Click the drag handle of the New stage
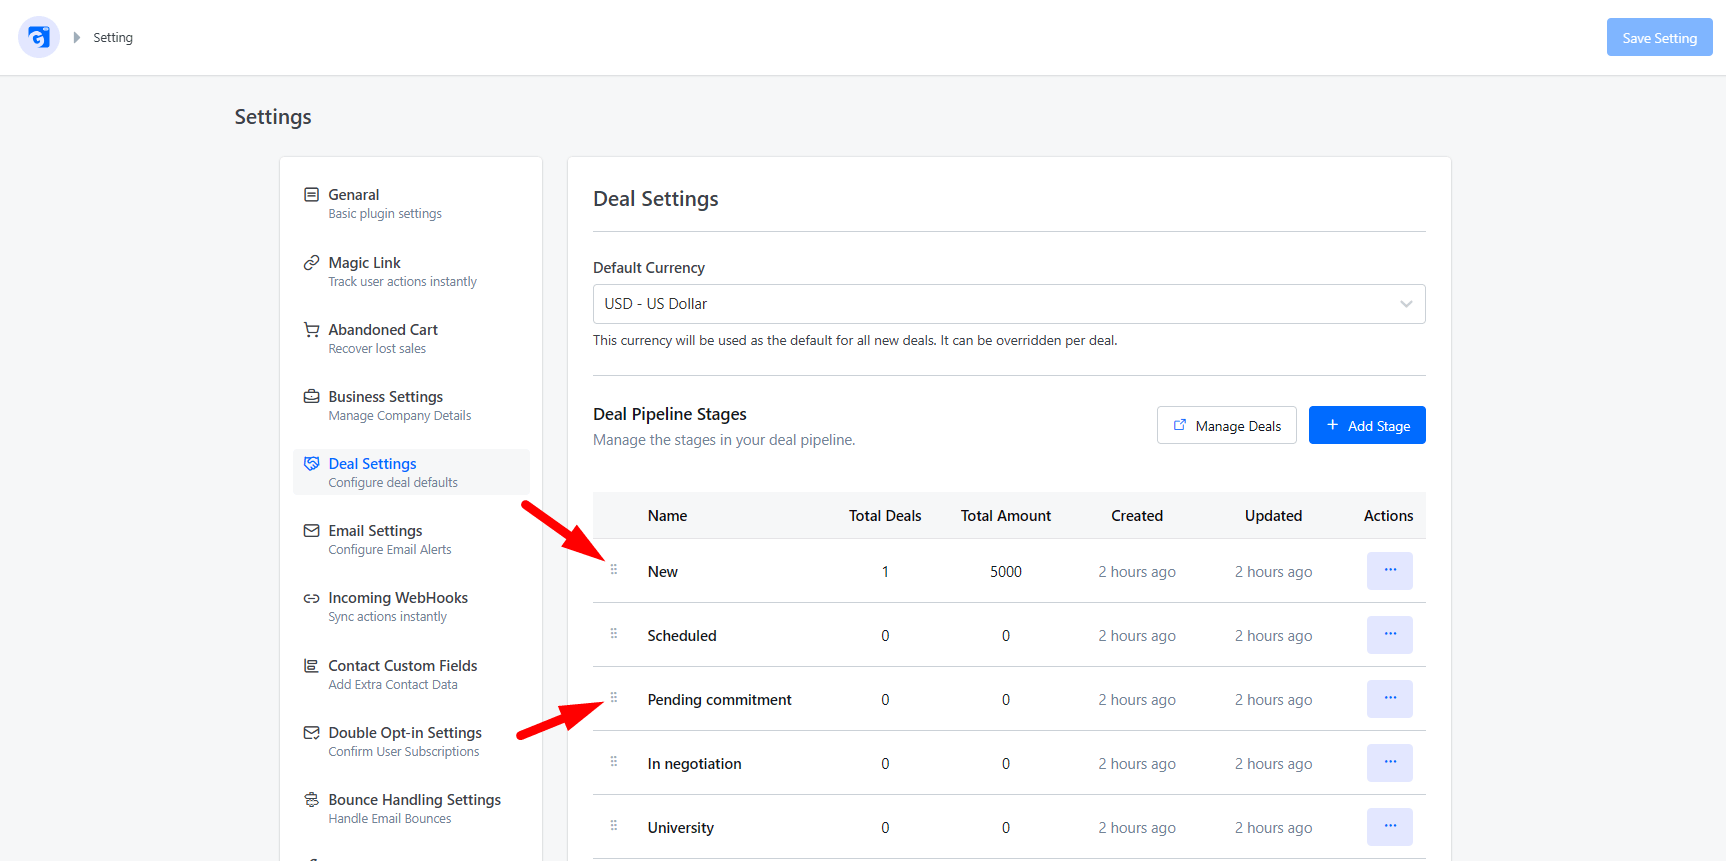Viewport: 1726px width, 861px height. coord(614,570)
